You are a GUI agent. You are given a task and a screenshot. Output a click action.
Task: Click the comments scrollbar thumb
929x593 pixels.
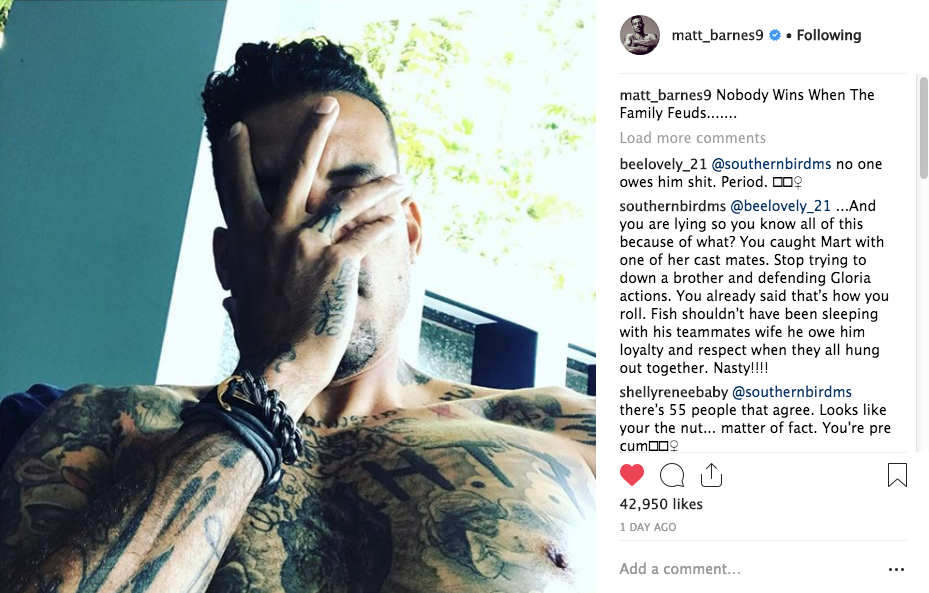(923, 127)
